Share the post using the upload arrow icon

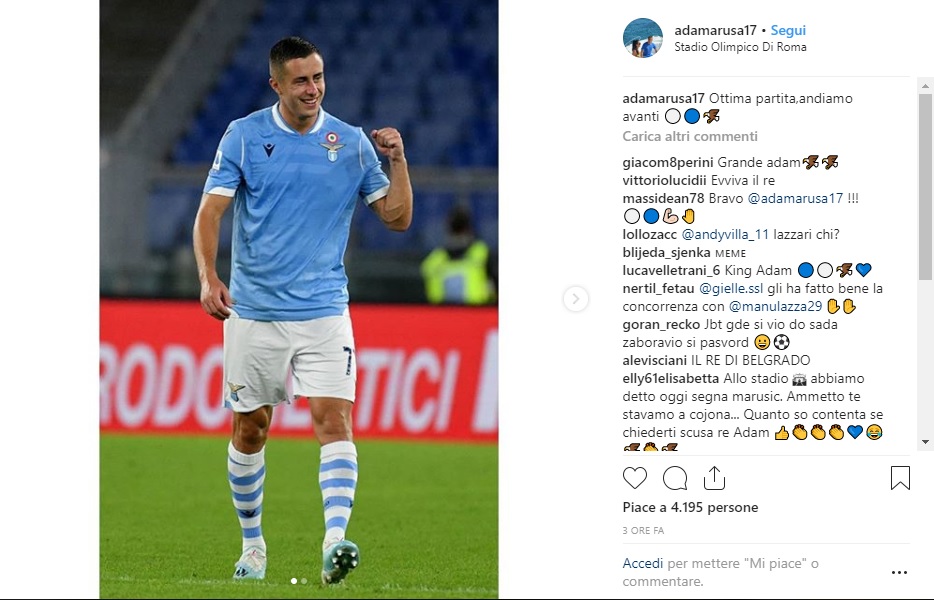tap(714, 478)
